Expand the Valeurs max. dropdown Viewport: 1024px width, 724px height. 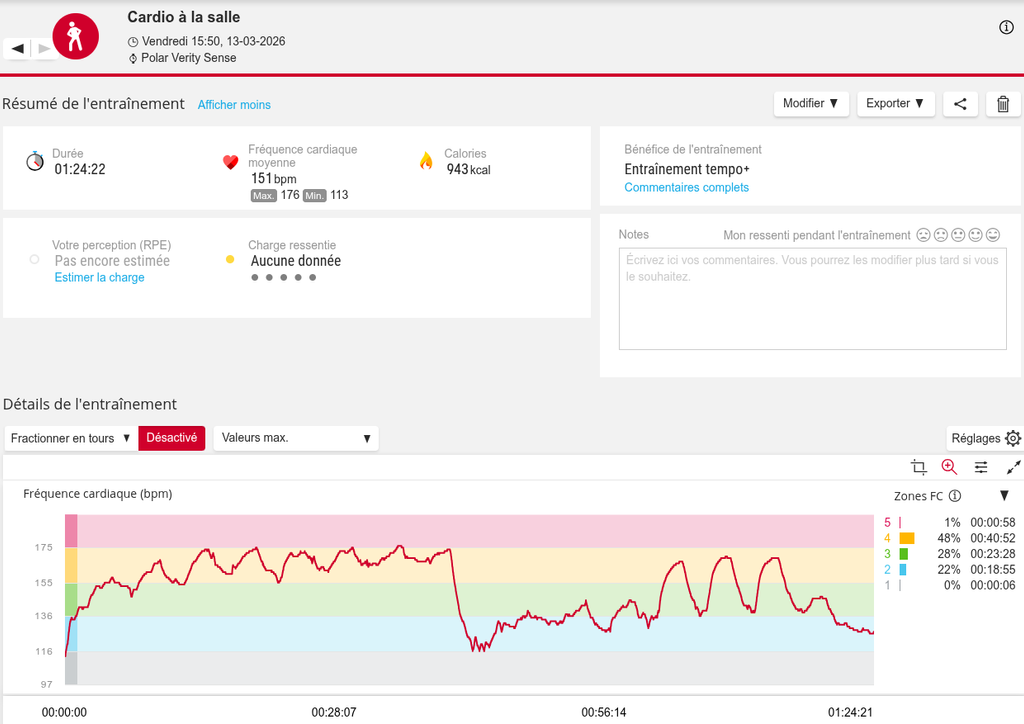(x=296, y=438)
